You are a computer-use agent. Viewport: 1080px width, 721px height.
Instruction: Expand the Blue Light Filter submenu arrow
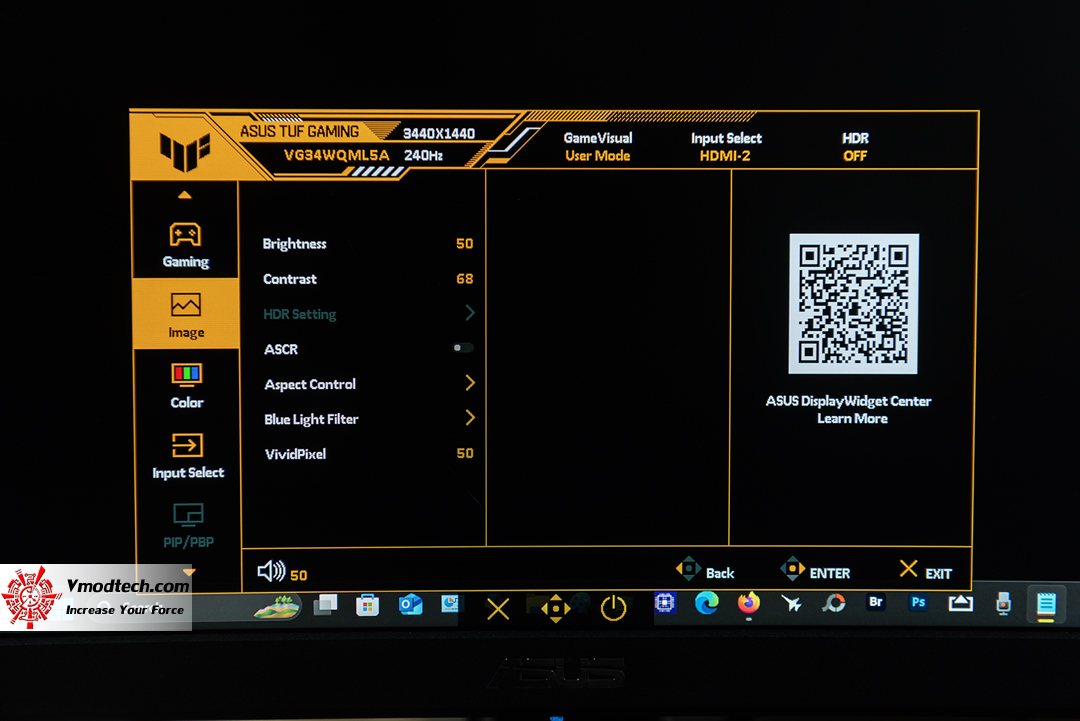coord(470,418)
